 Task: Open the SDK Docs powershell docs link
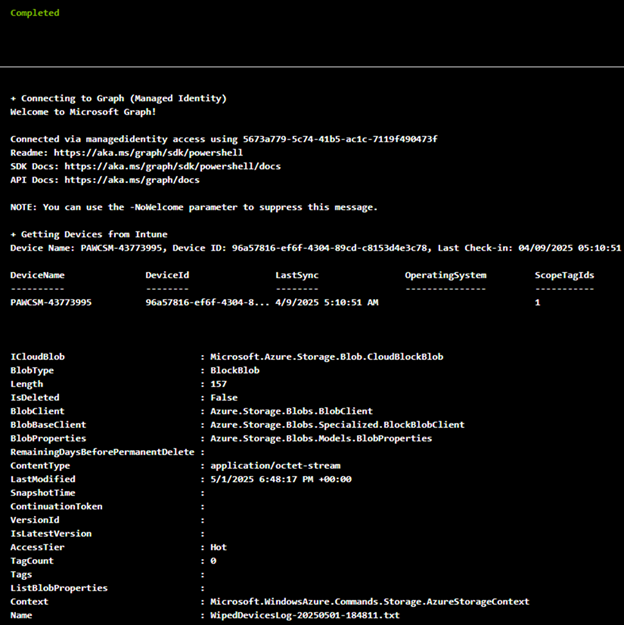coord(173,166)
